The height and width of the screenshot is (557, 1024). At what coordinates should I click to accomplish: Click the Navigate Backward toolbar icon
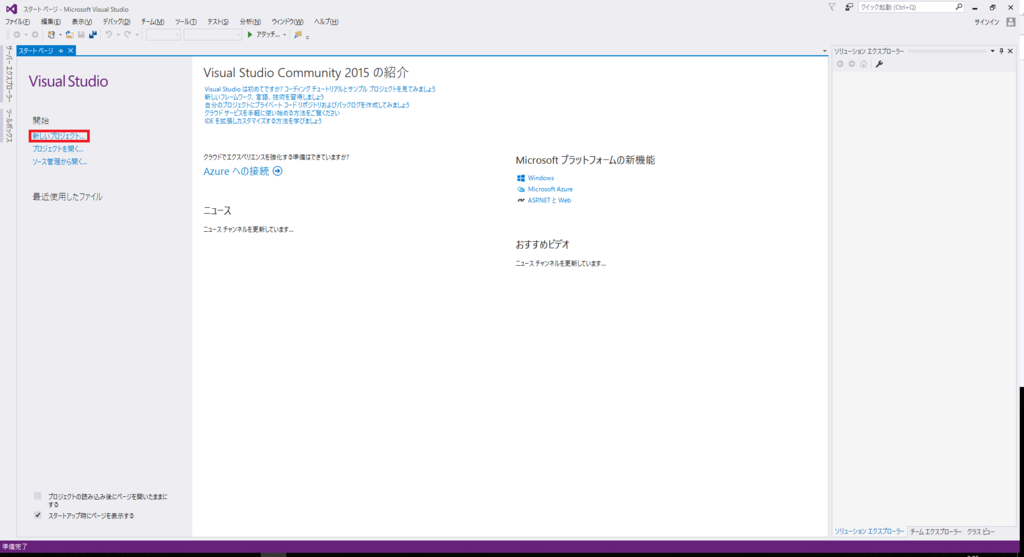point(17,35)
